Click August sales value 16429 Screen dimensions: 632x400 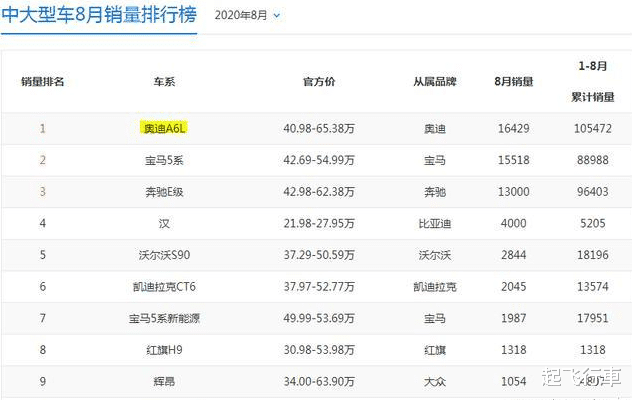514,129
